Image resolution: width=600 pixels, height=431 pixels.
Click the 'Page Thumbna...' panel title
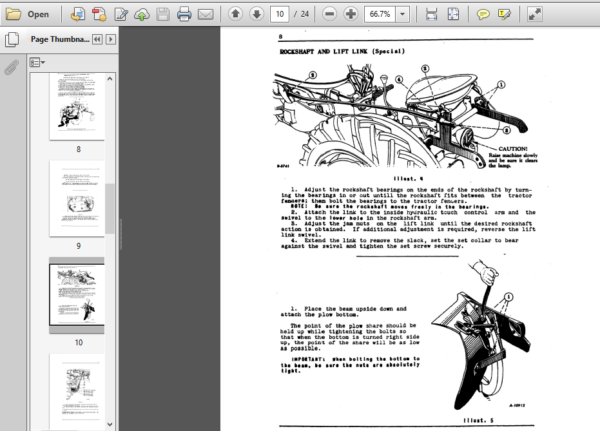[x=60, y=39]
